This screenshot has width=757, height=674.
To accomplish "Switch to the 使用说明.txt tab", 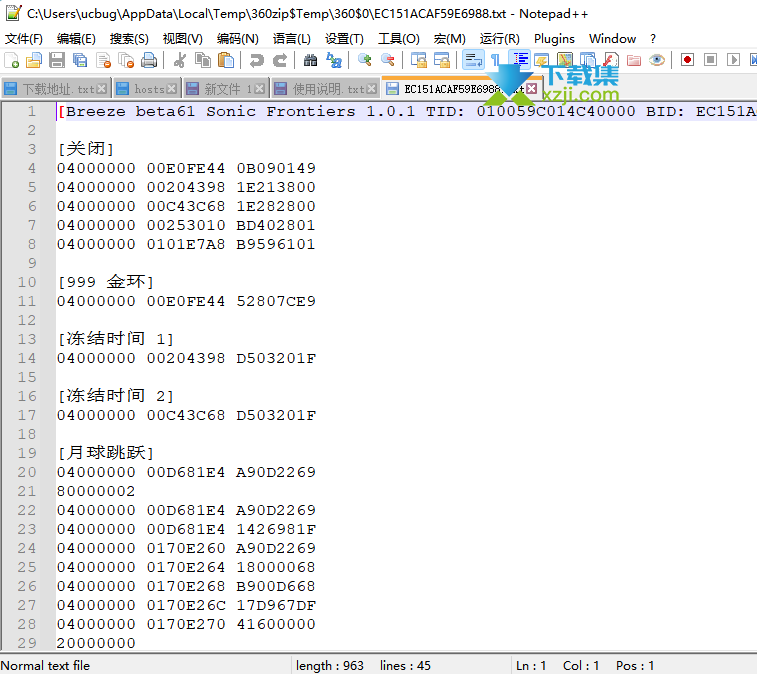I will click(x=325, y=89).
